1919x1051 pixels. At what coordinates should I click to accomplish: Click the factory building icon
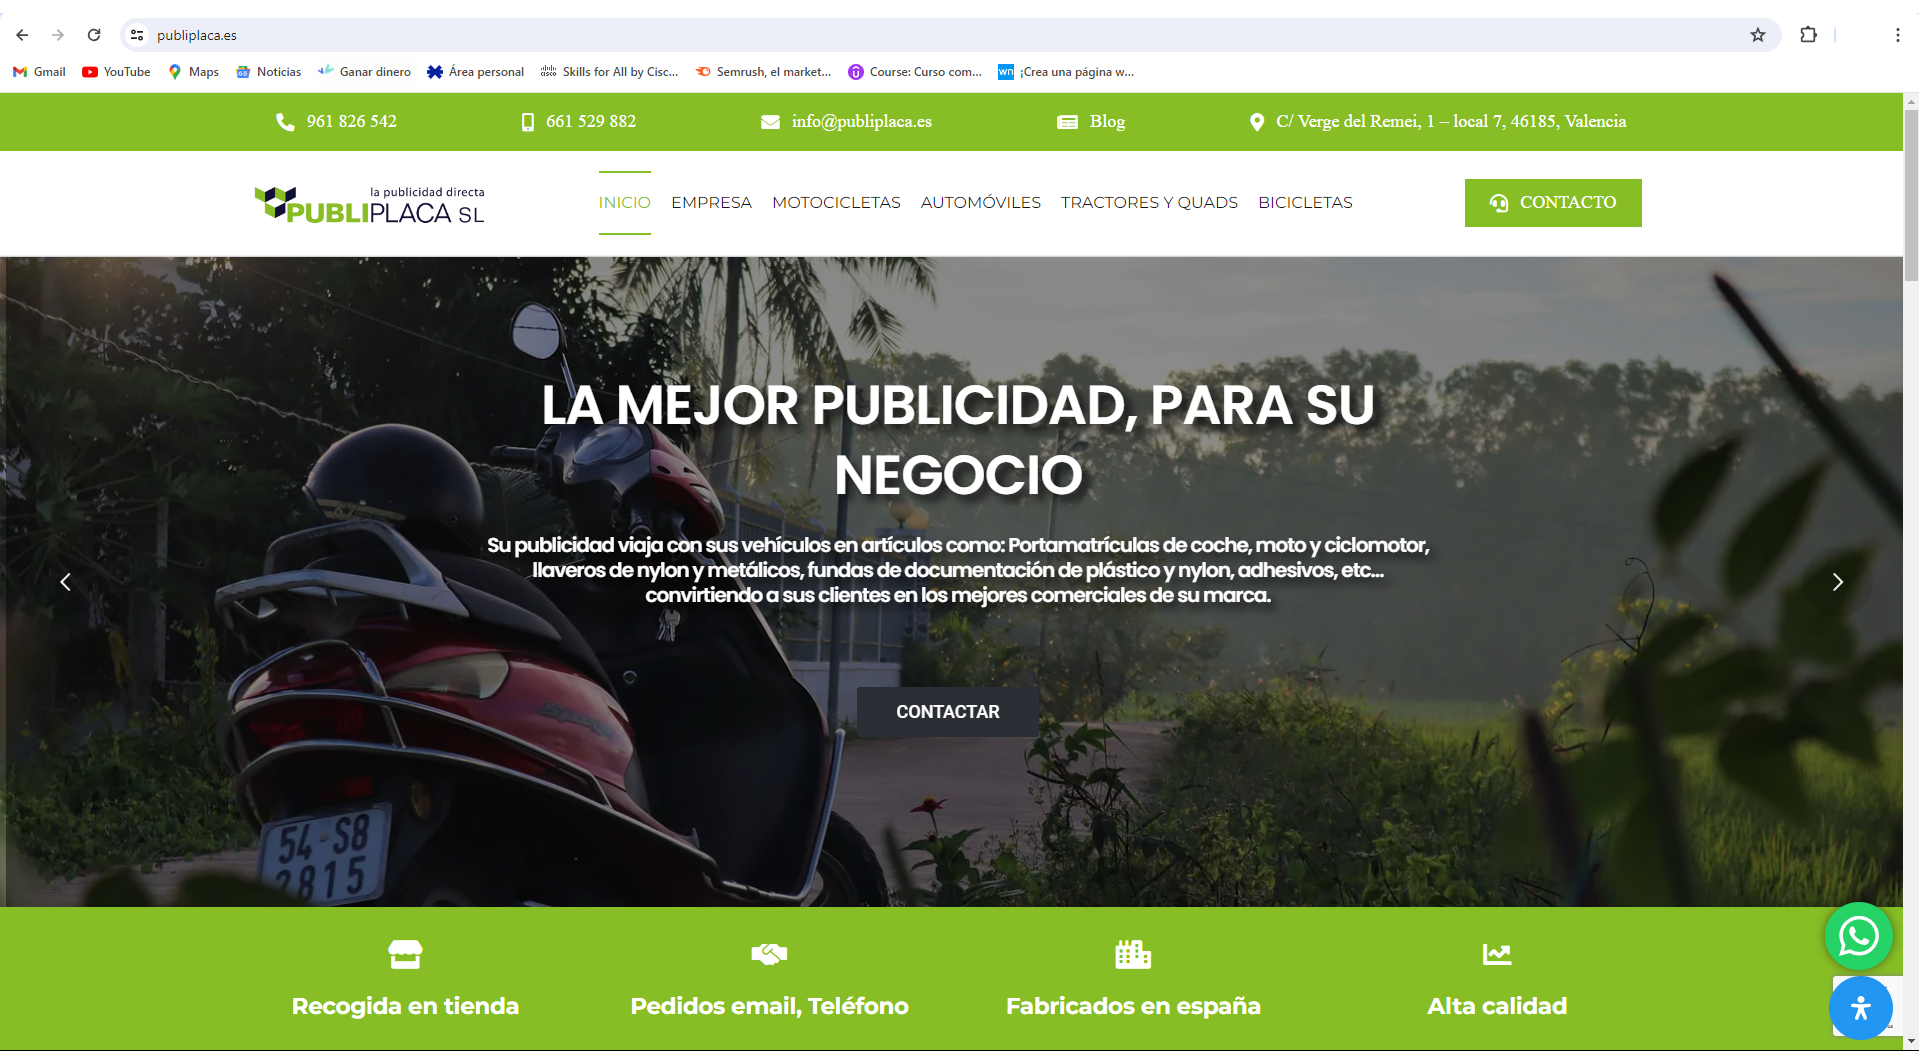(x=1133, y=954)
